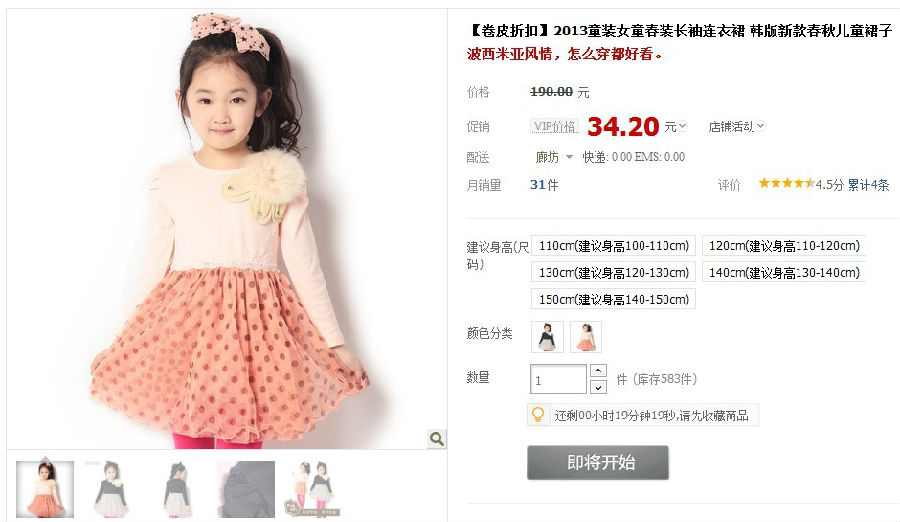Increase quantity with the up arrow

(598, 371)
